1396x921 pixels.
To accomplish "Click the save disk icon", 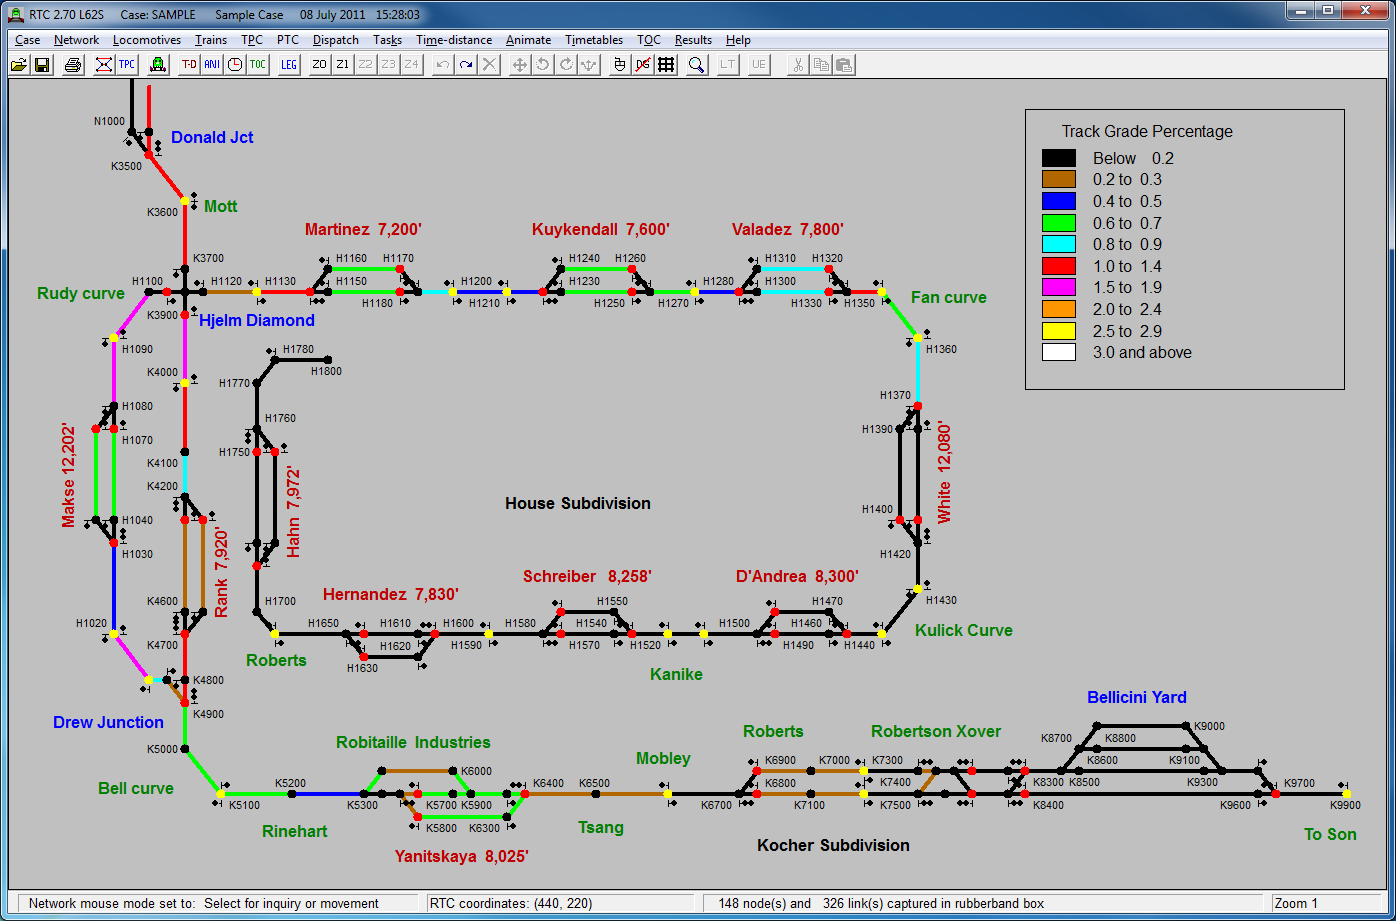I will click(x=42, y=65).
